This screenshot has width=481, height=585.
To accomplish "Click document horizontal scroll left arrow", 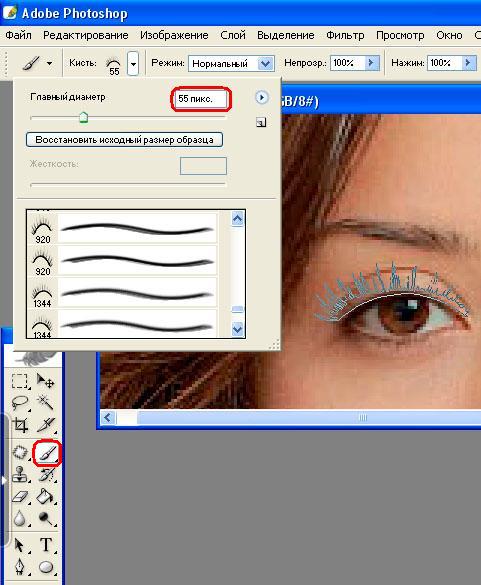I will 108,417.
